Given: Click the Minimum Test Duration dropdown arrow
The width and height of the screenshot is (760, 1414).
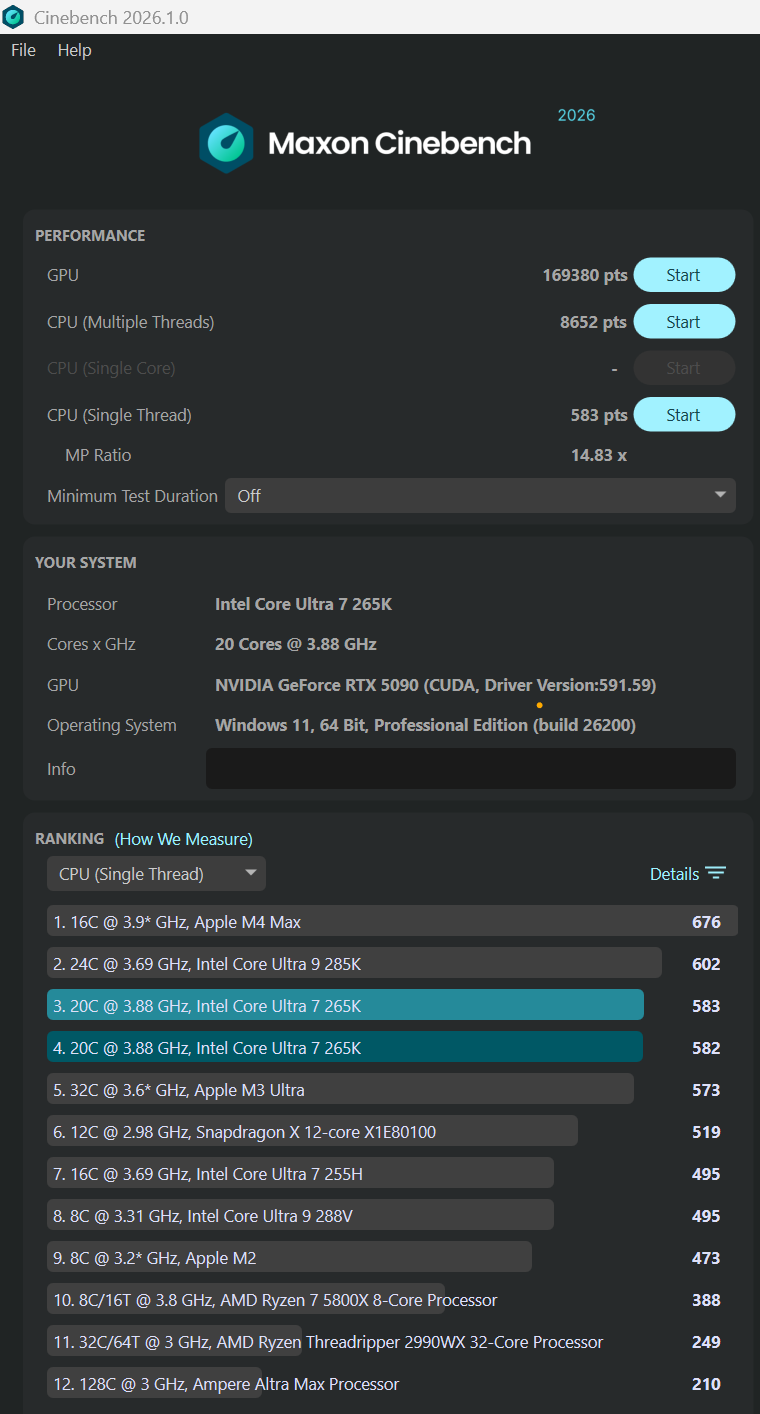Looking at the screenshot, I should (720, 496).
